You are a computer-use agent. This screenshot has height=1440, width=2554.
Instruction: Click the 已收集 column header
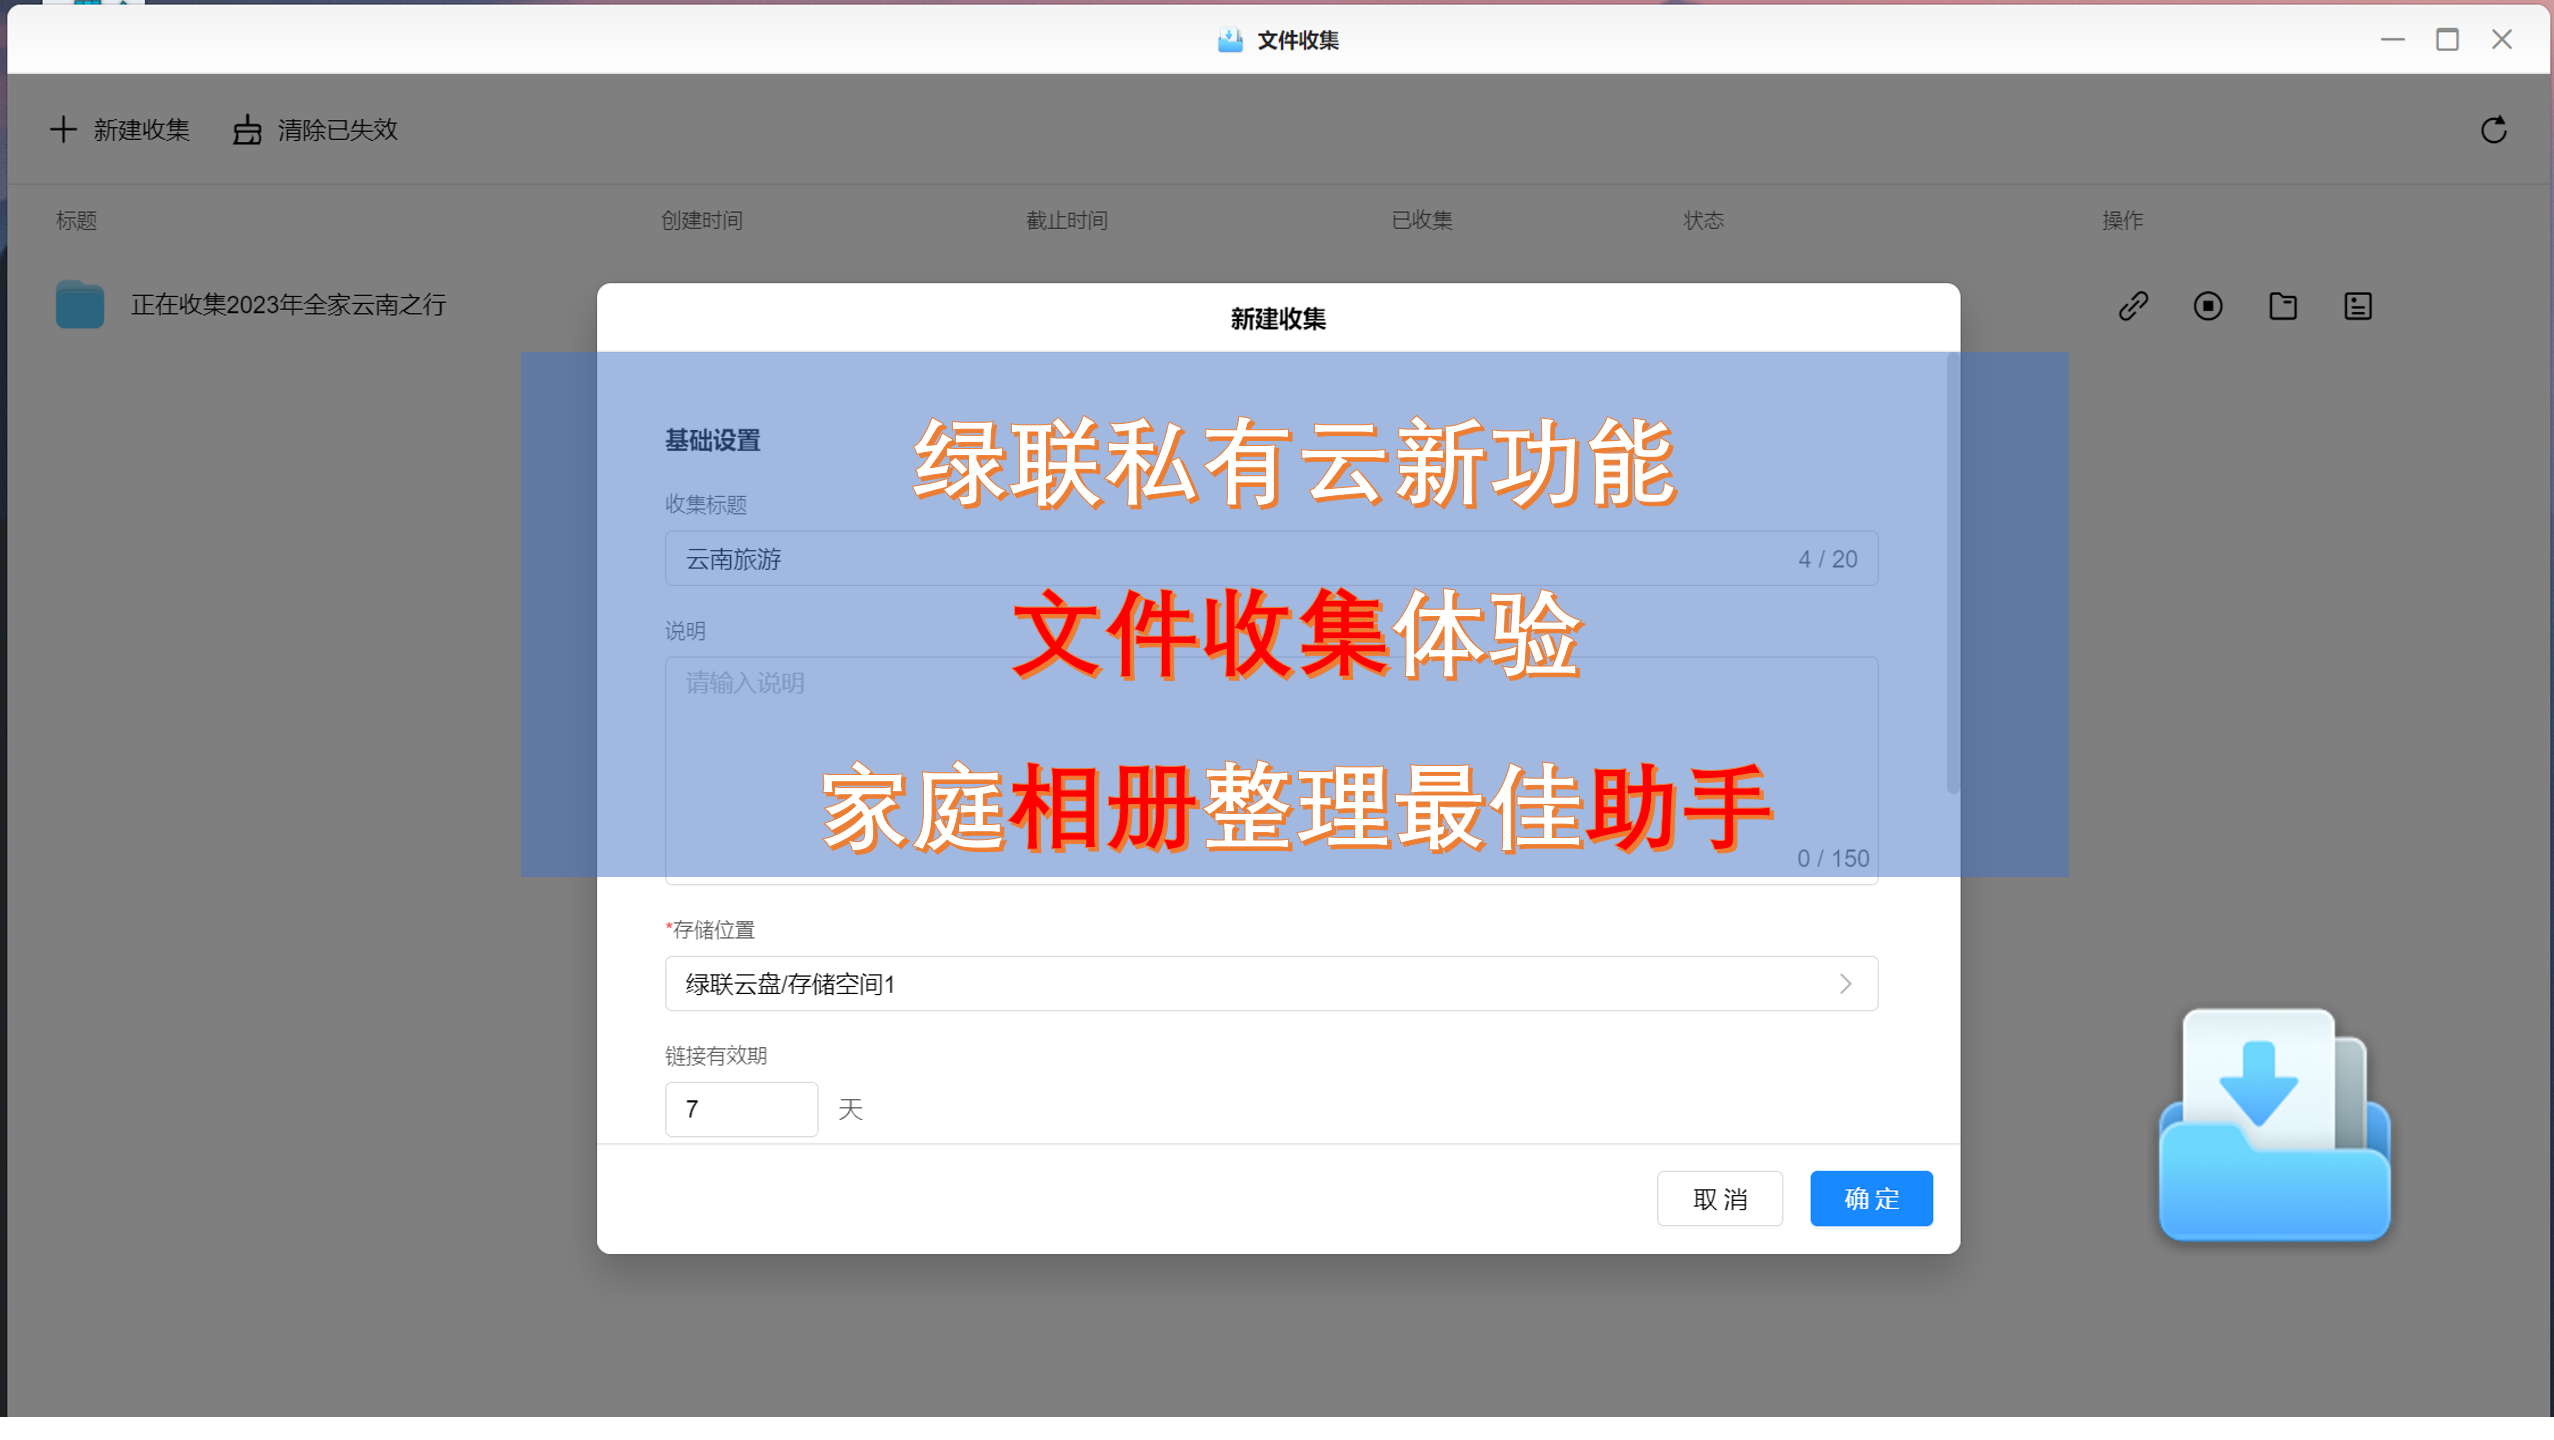click(x=1421, y=220)
